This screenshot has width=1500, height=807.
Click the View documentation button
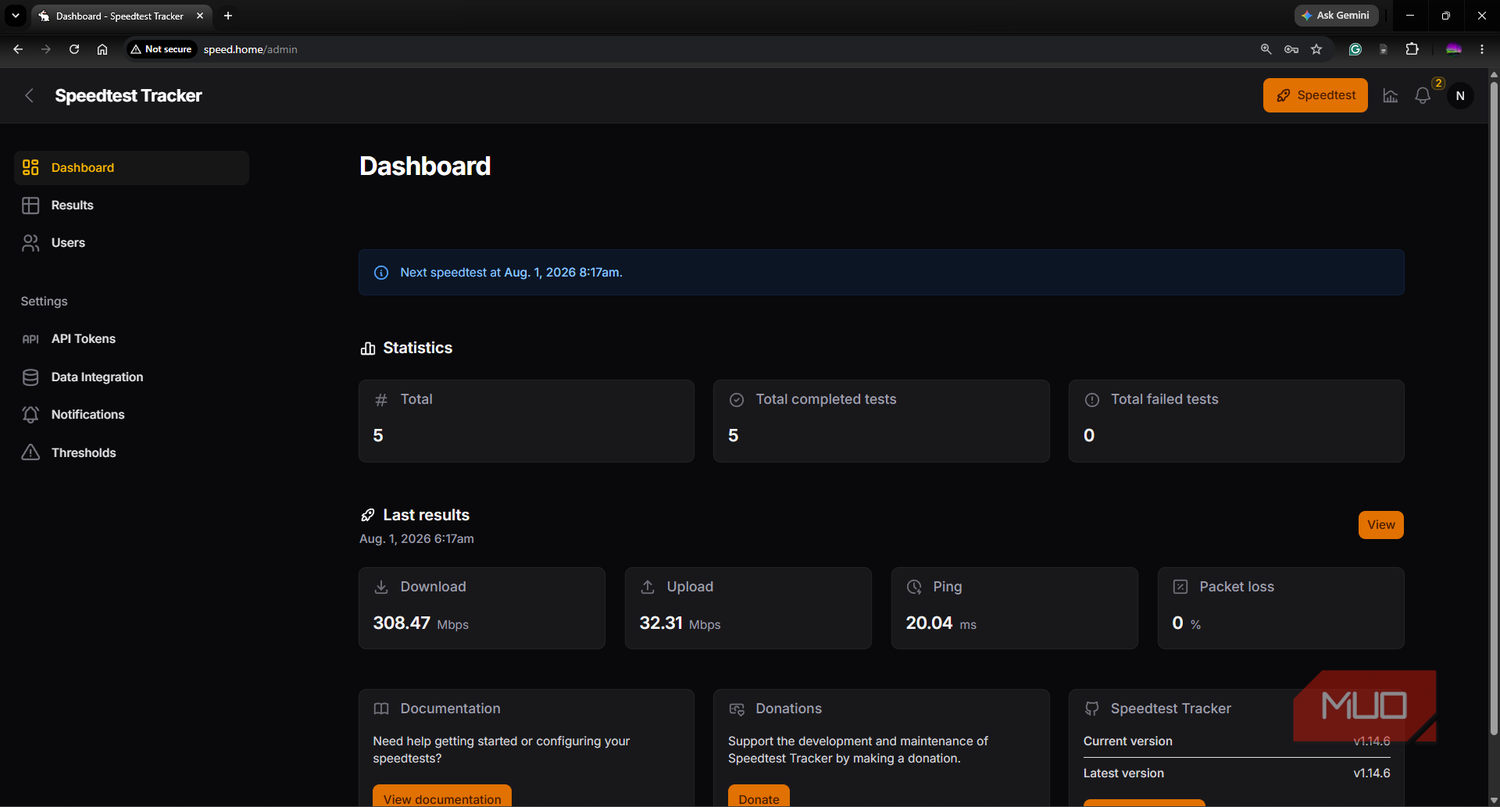pos(442,796)
